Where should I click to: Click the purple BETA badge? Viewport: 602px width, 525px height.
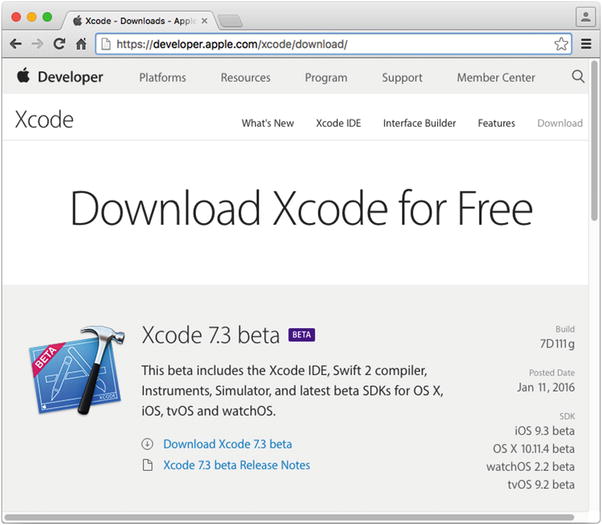(302, 335)
